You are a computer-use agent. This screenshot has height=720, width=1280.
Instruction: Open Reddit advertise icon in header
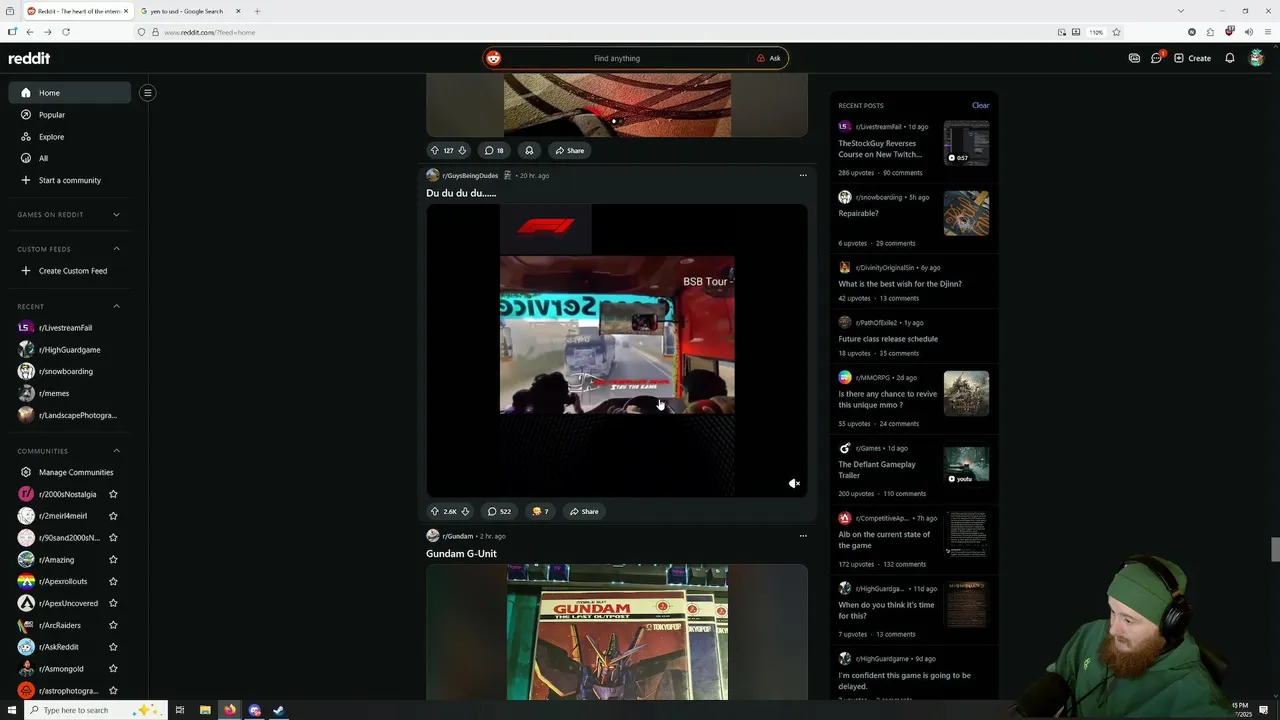1134,58
